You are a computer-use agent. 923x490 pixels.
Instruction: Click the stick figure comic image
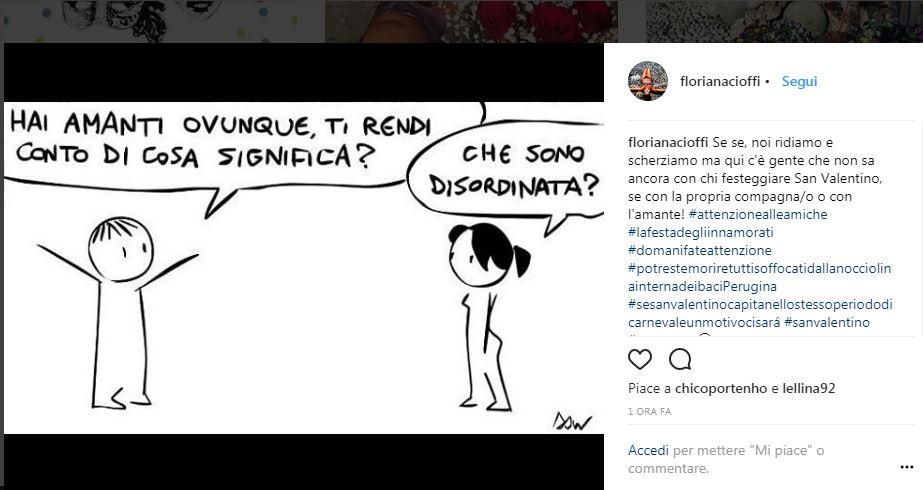click(x=304, y=268)
